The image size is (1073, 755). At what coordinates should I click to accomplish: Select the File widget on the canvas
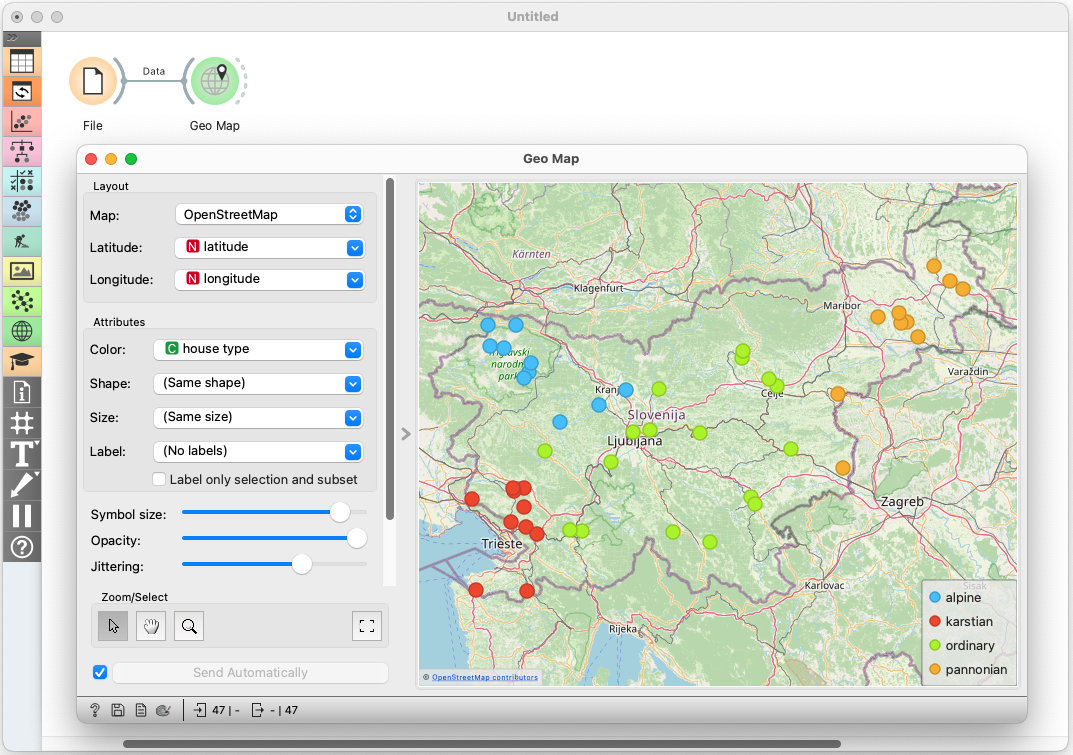(x=94, y=81)
